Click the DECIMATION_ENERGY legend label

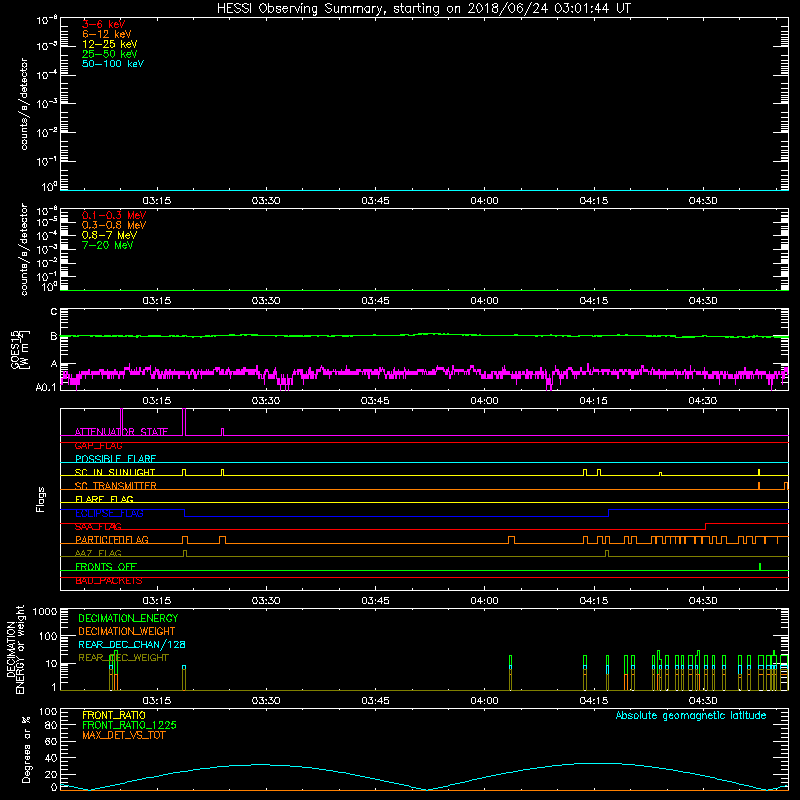coord(128,618)
